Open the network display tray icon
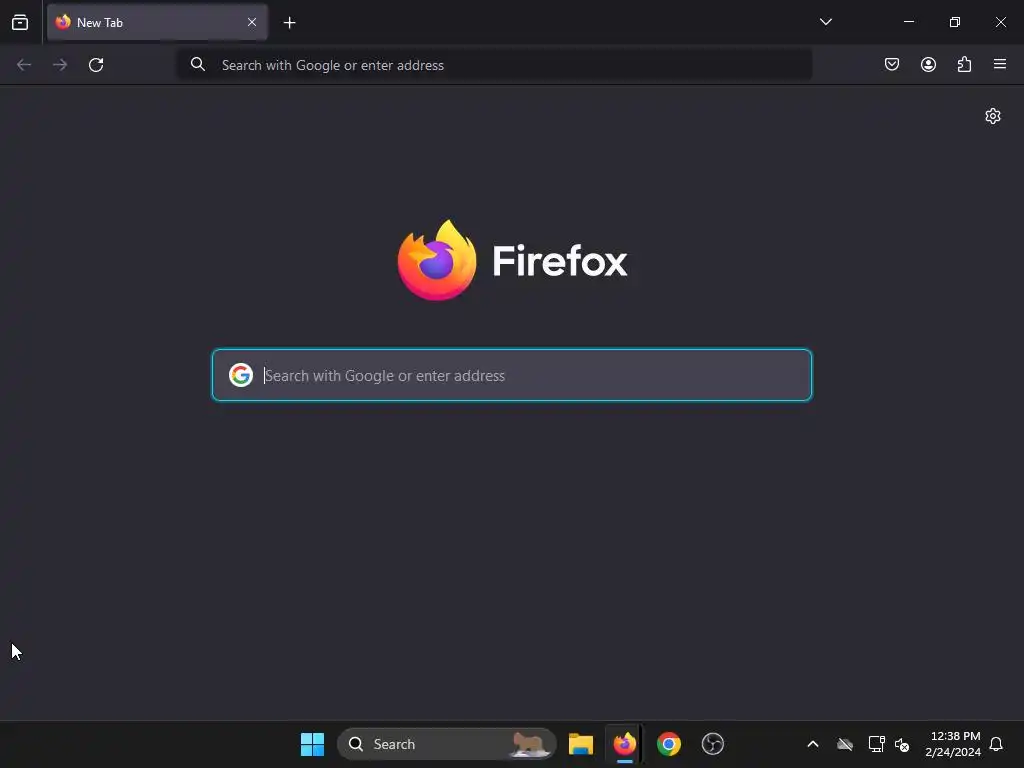The width and height of the screenshot is (1024, 768). [x=876, y=744]
